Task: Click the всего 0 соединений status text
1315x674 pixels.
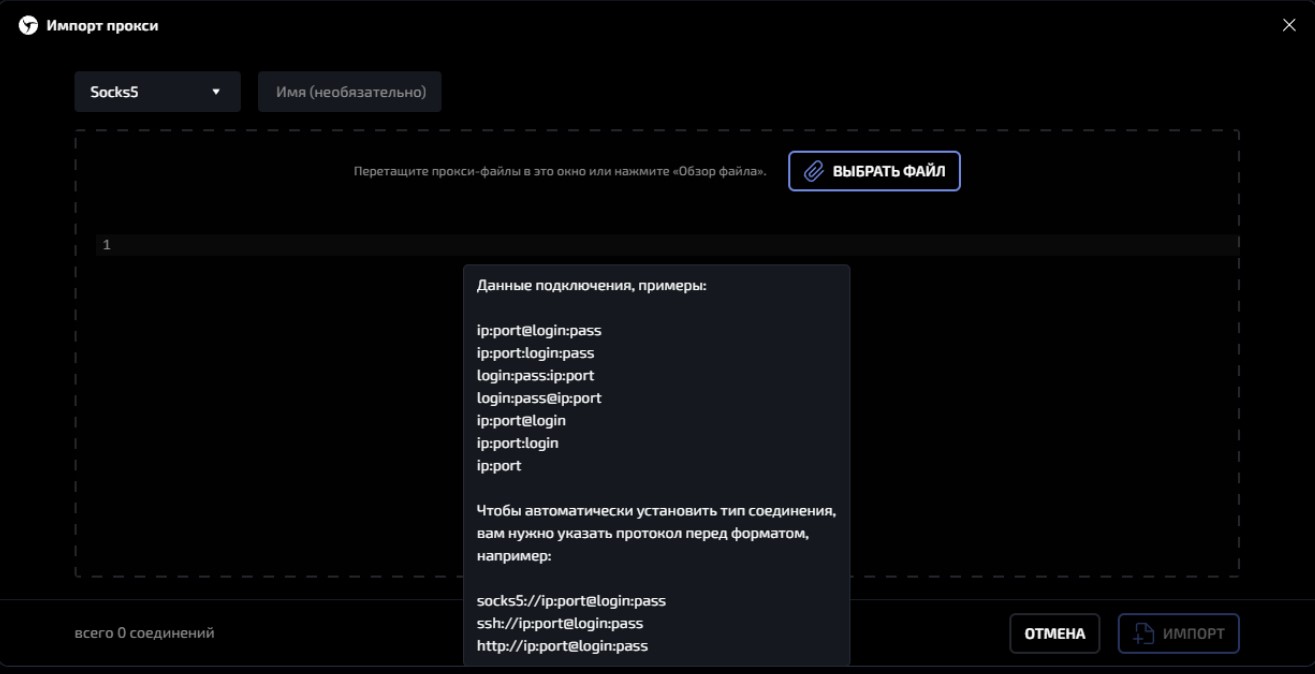Action: [x=144, y=633]
